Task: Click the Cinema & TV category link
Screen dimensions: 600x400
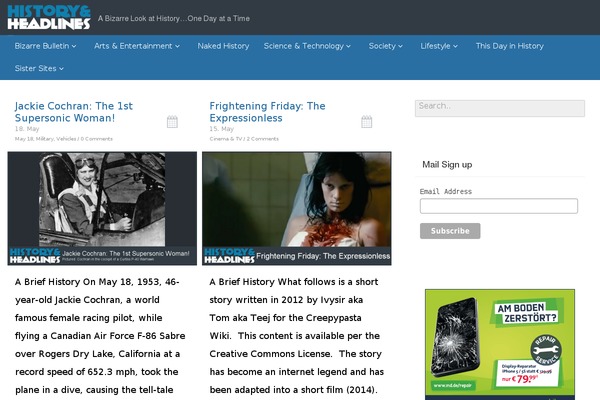Action: click(226, 139)
